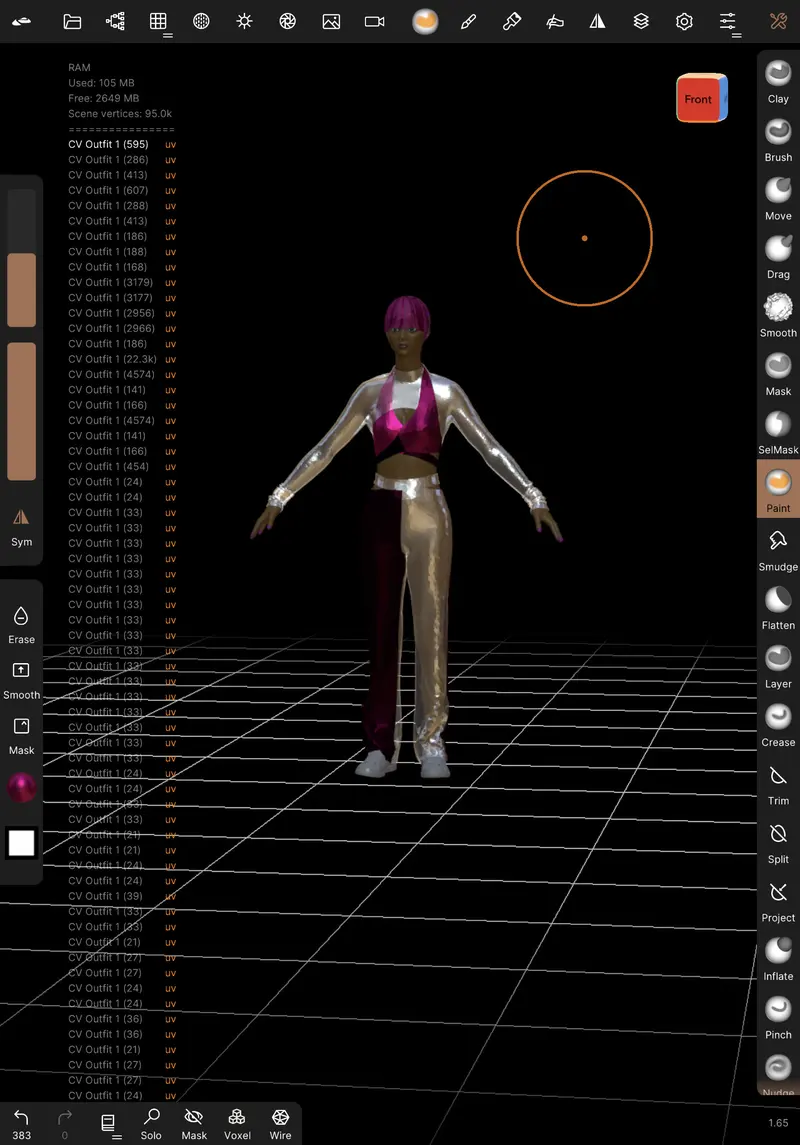Click the Front view cube
The height and width of the screenshot is (1145, 800).
click(701, 98)
